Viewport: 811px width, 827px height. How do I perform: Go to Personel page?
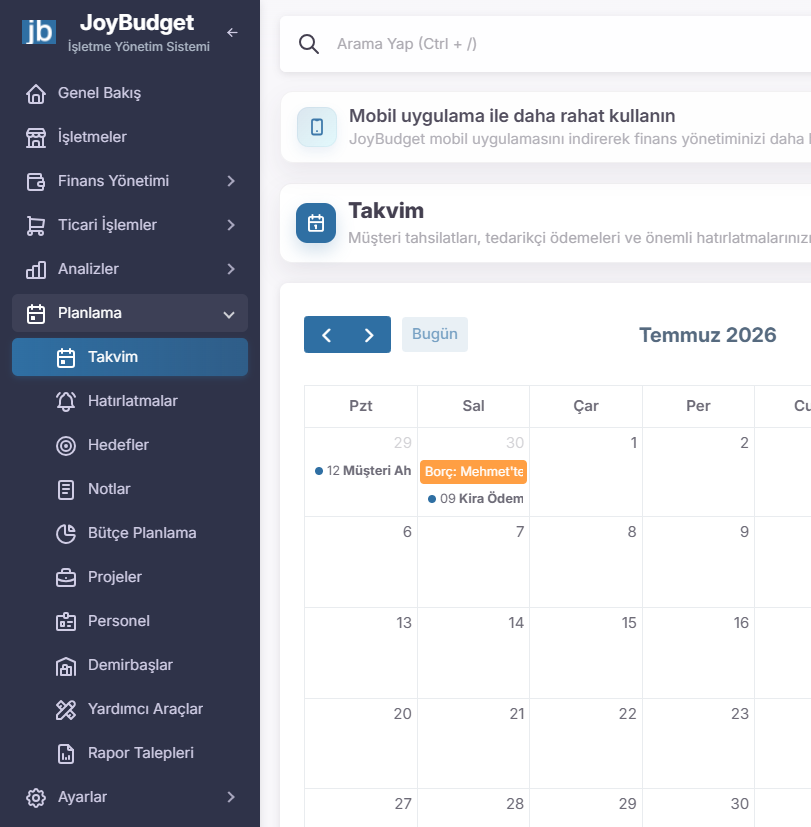tap(130, 621)
